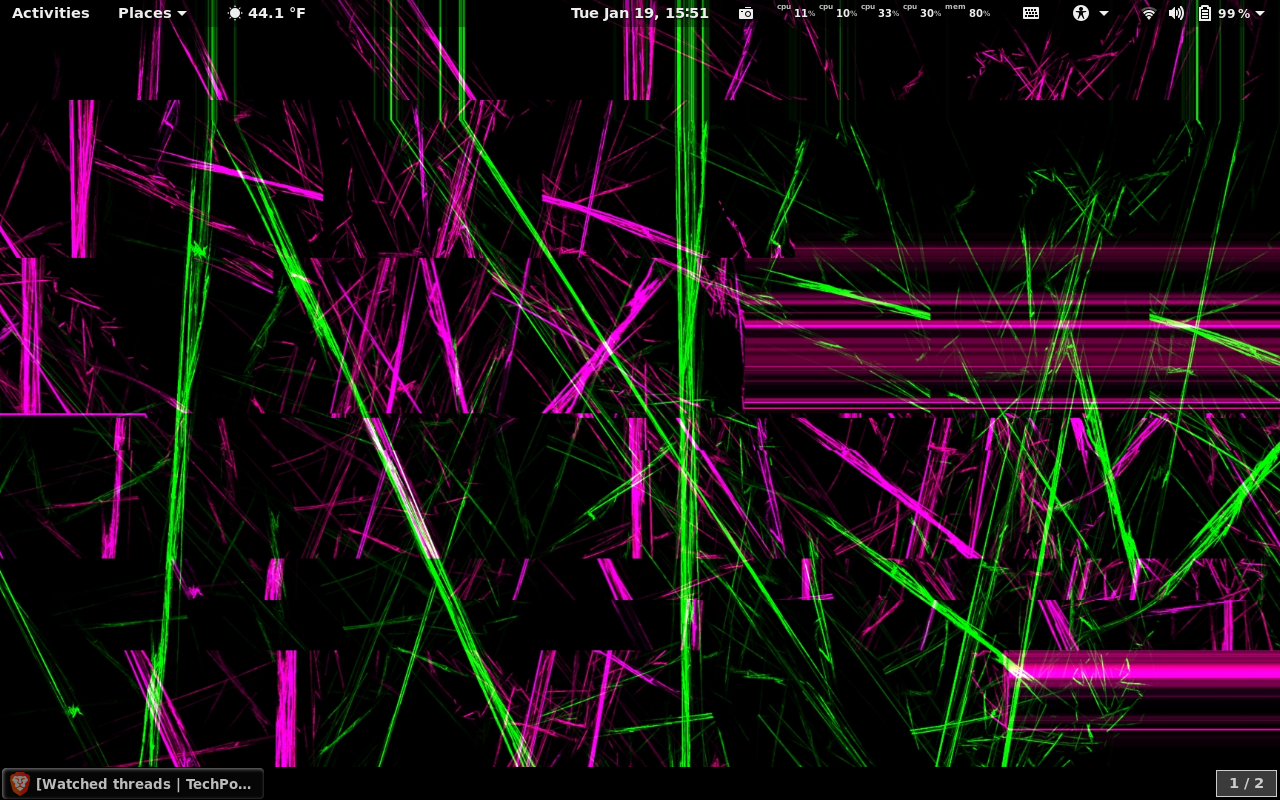Viewport: 1280px width, 800px height.
Task: Open the 99 % battery status
Action: (1234, 13)
